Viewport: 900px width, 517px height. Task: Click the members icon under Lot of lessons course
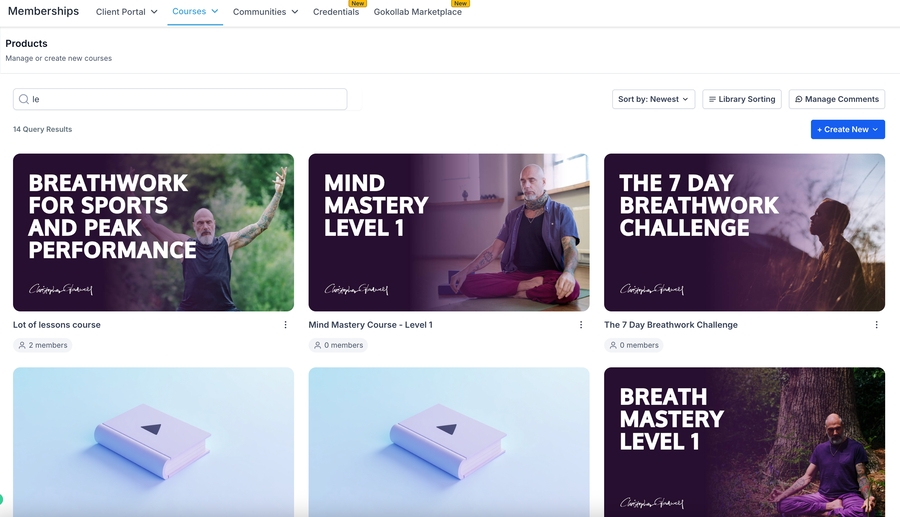[x=22, y=345]
